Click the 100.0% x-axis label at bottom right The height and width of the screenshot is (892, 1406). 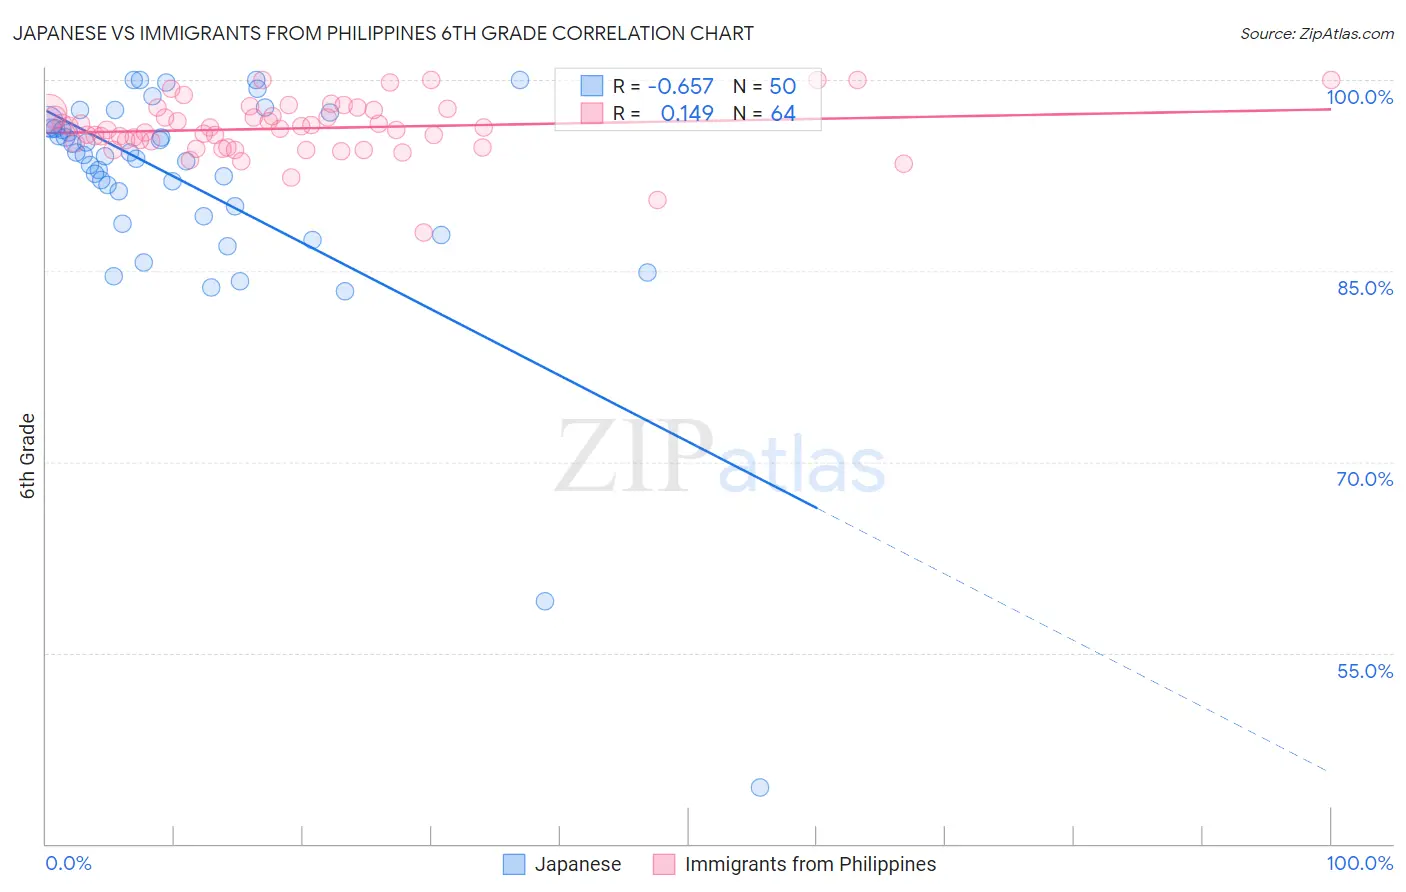tap(1360, 863)
